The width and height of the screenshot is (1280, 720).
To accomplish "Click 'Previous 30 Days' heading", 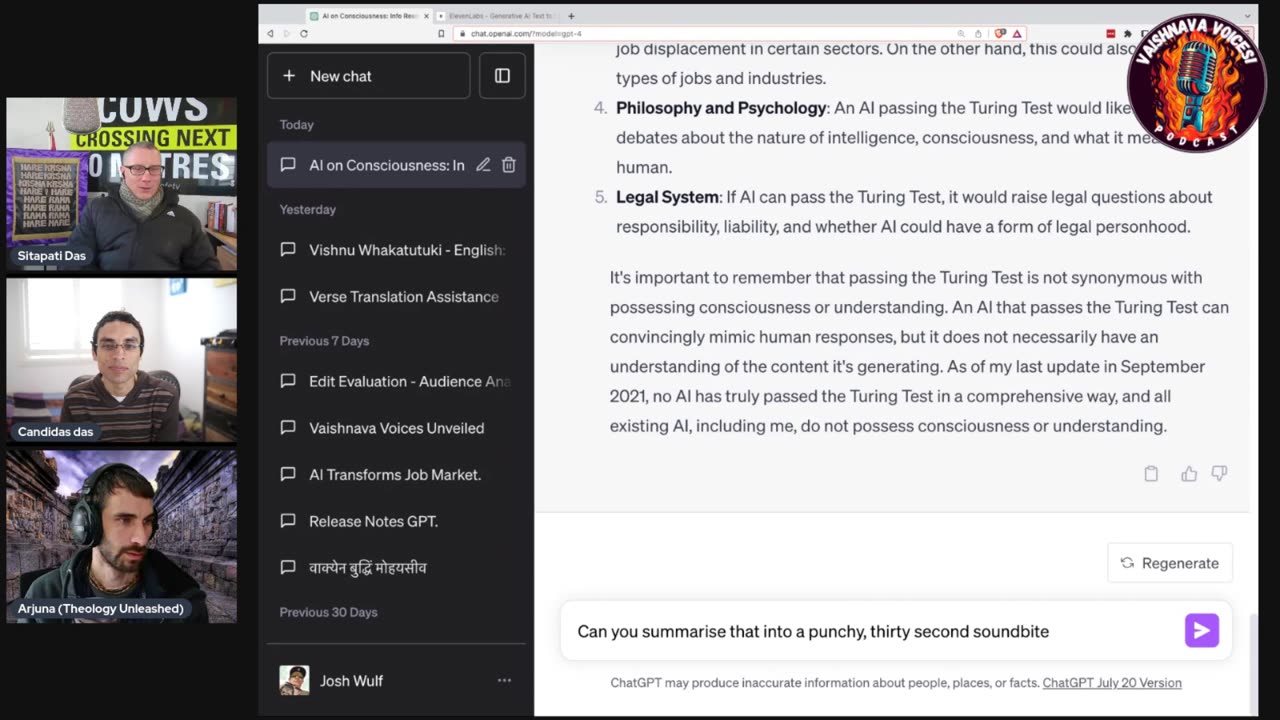I will click(328, 612).
